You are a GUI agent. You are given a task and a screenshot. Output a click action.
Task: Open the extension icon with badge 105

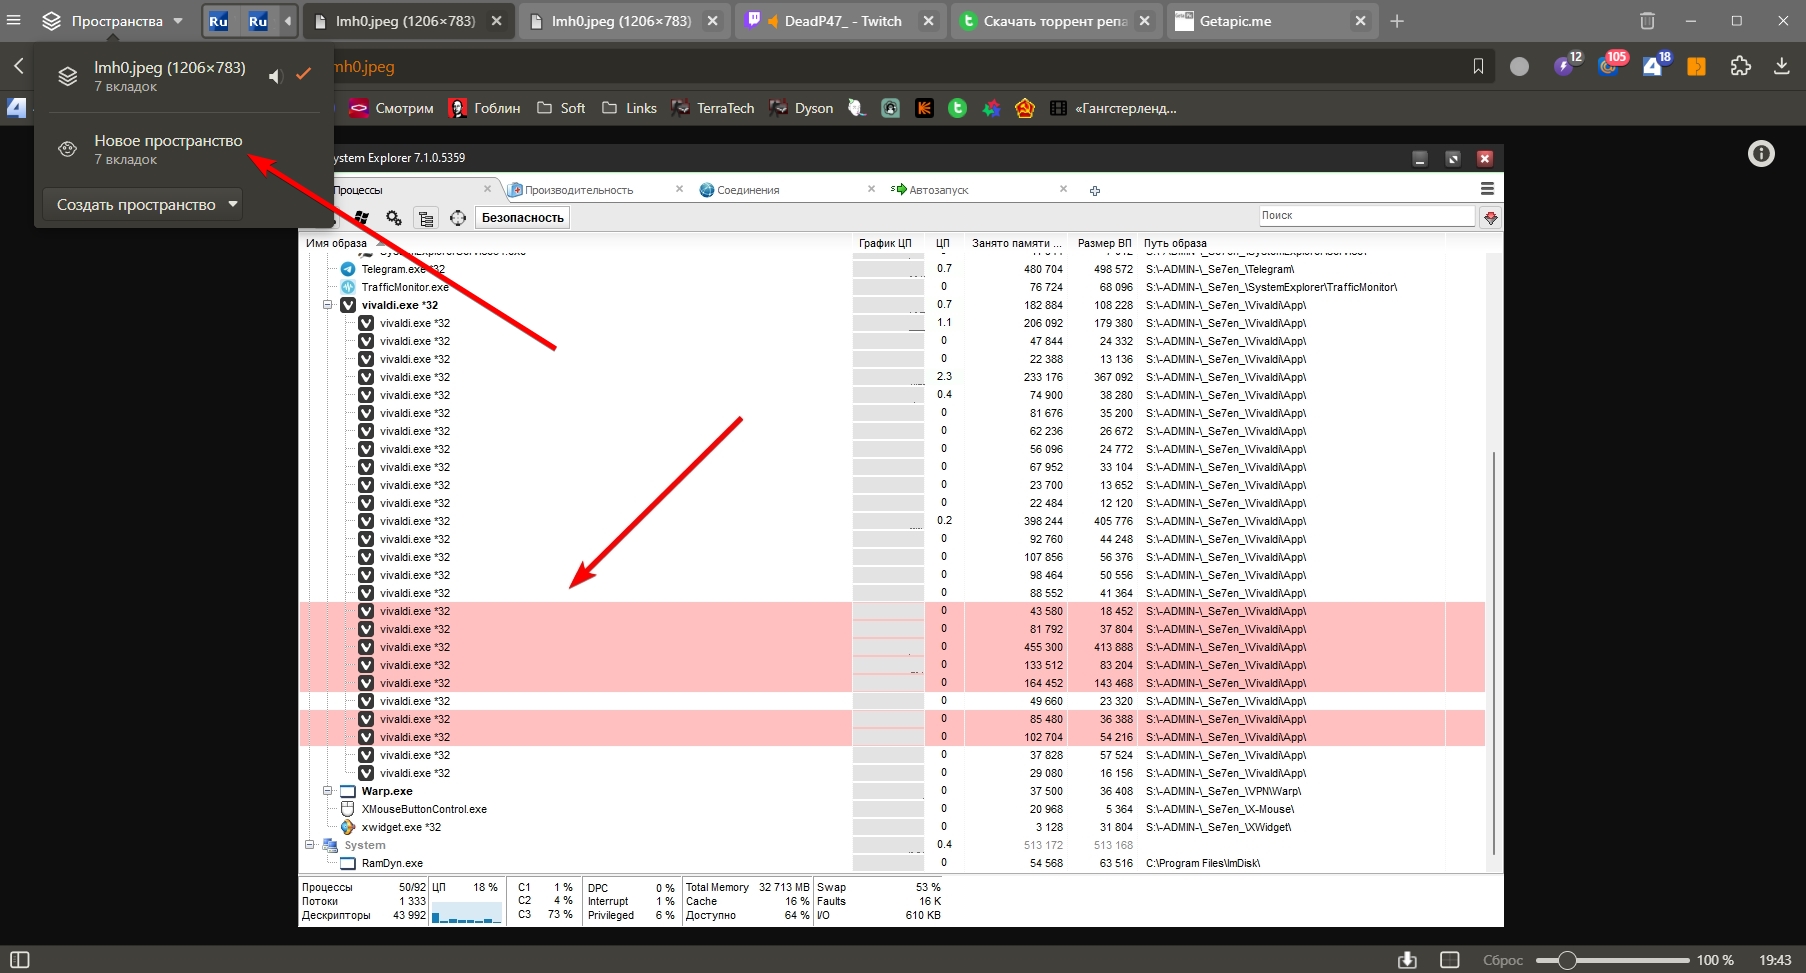1609,66
